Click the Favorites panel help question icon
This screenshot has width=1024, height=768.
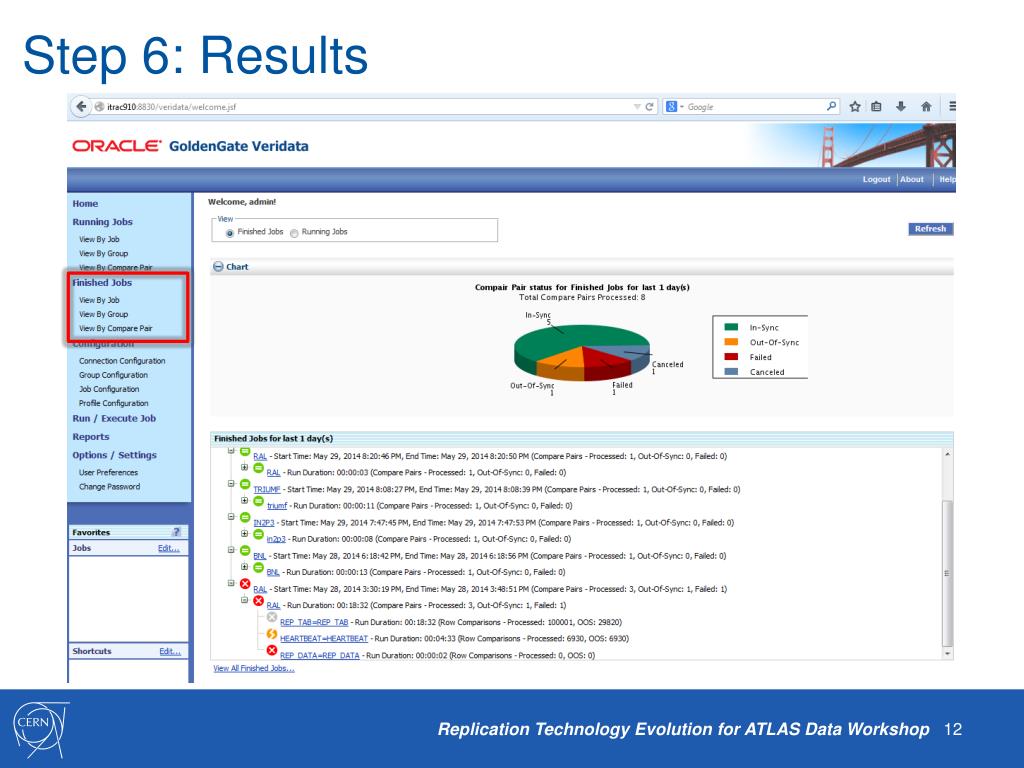pyautogui.click(x=176, y=532)
